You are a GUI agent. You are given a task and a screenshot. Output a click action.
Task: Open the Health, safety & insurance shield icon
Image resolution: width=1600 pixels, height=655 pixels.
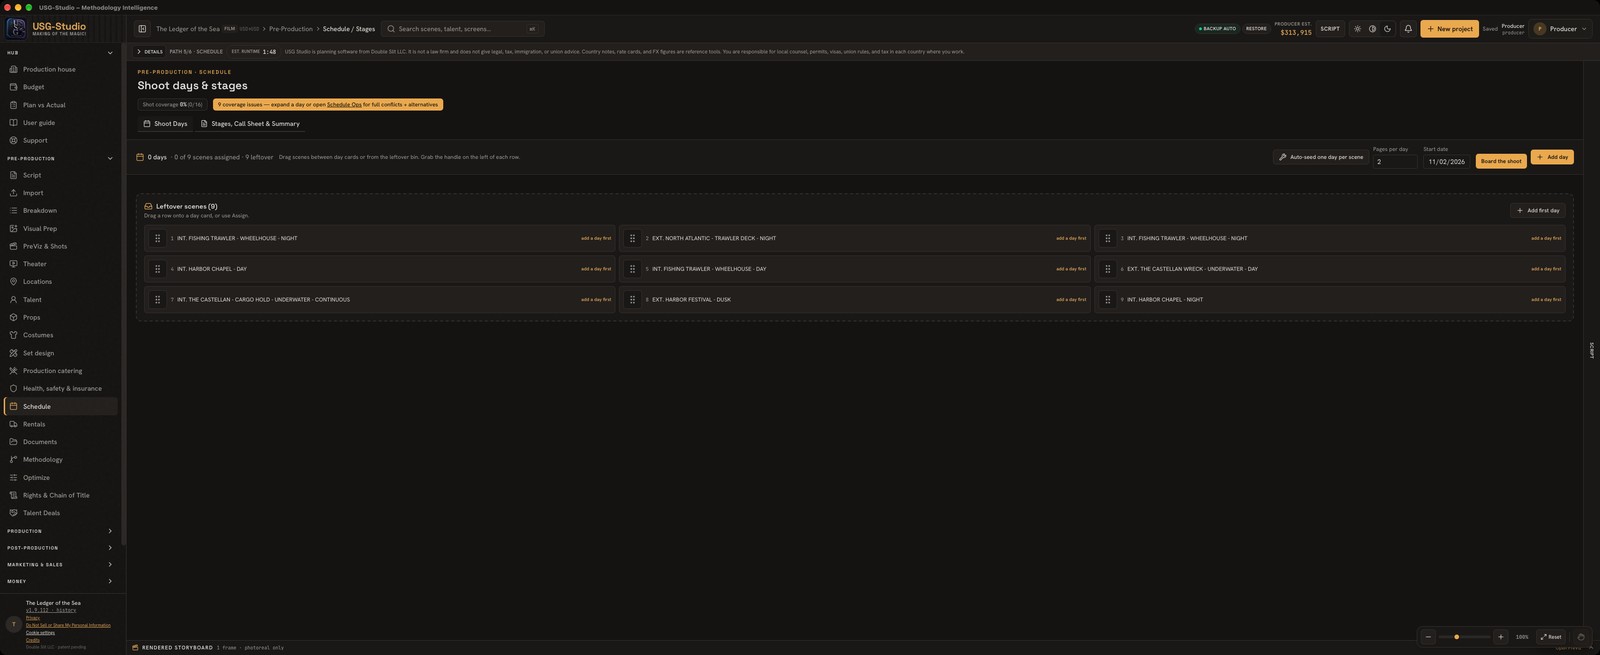pyautogui.click(x=13, y=388)
